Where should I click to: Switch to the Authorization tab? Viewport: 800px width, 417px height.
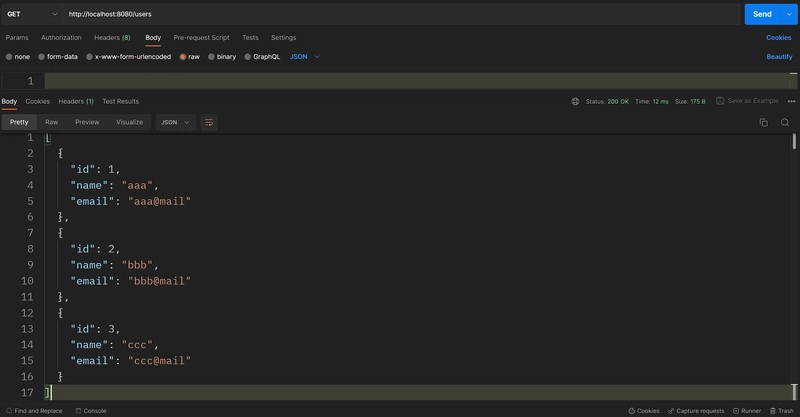pyautogui.click(x=61, y=38)
